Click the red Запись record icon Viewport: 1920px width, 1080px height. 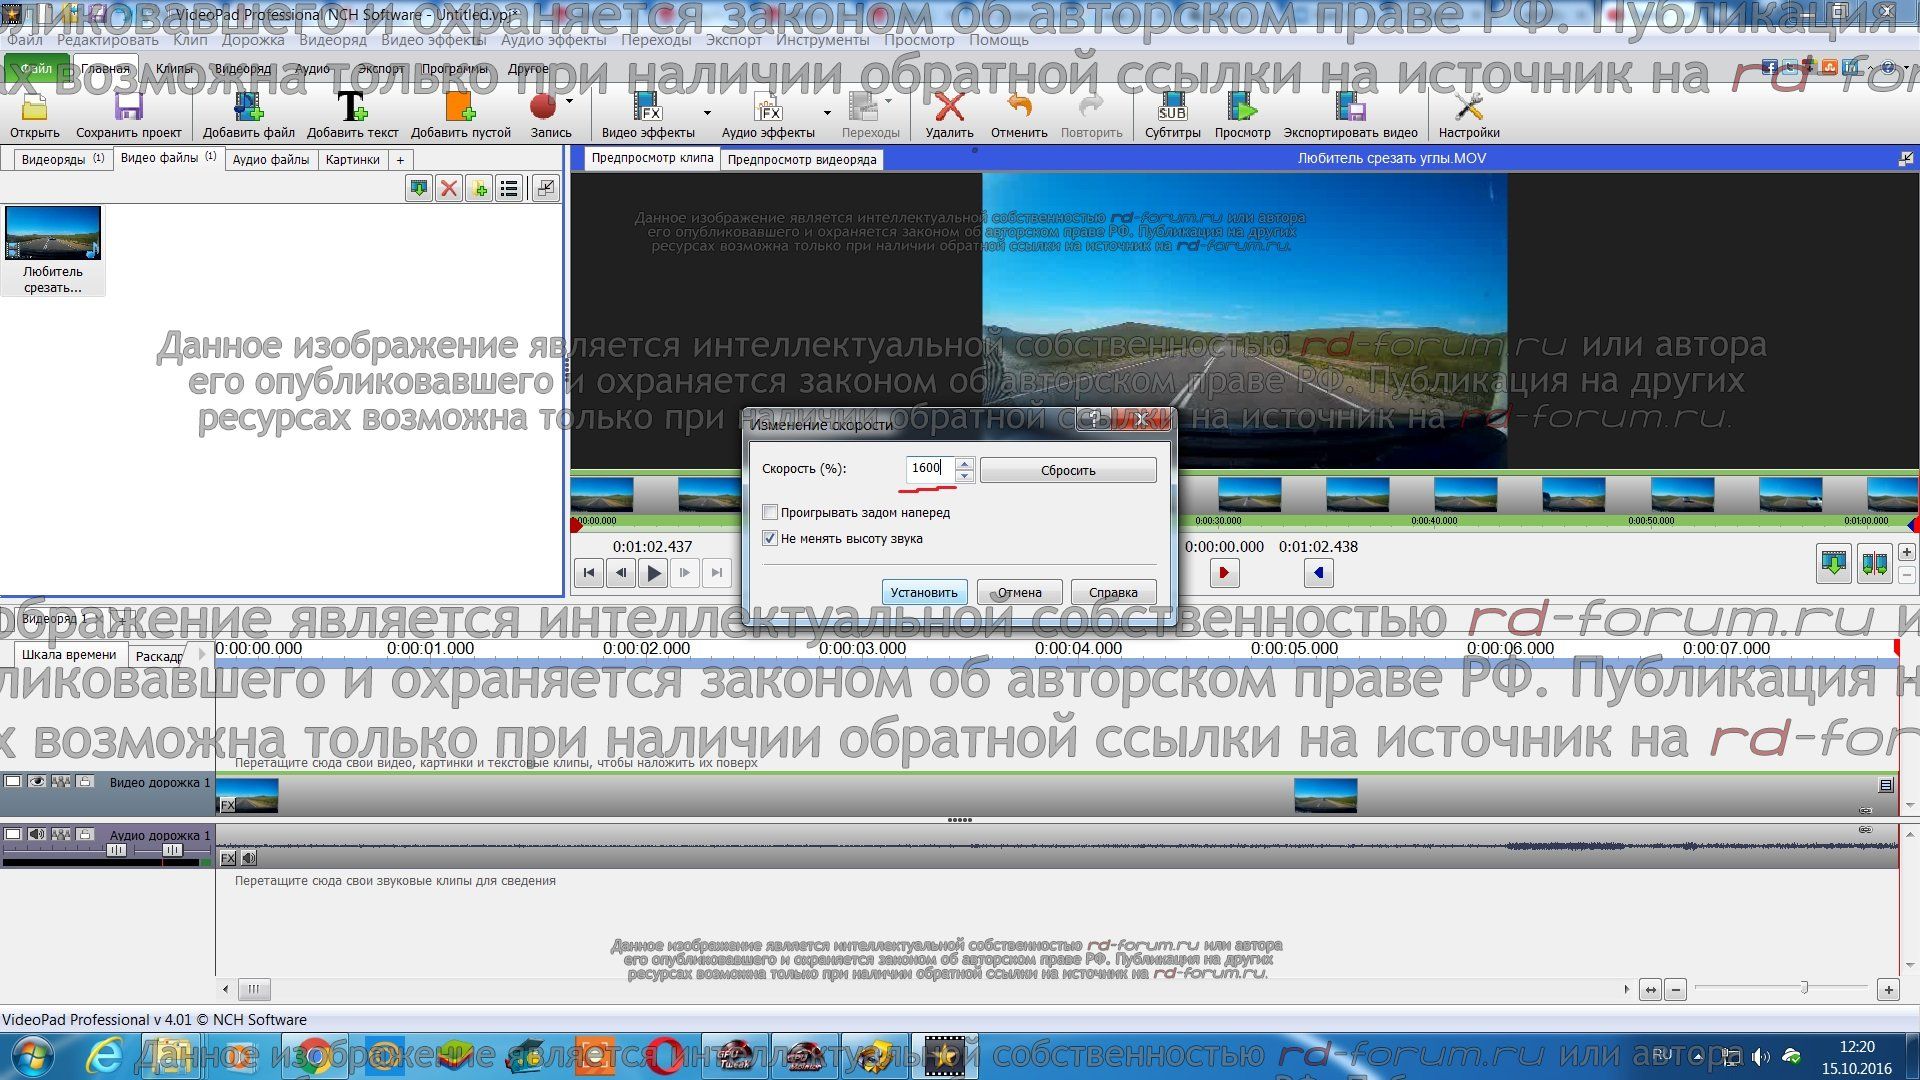tap(543, 106)
